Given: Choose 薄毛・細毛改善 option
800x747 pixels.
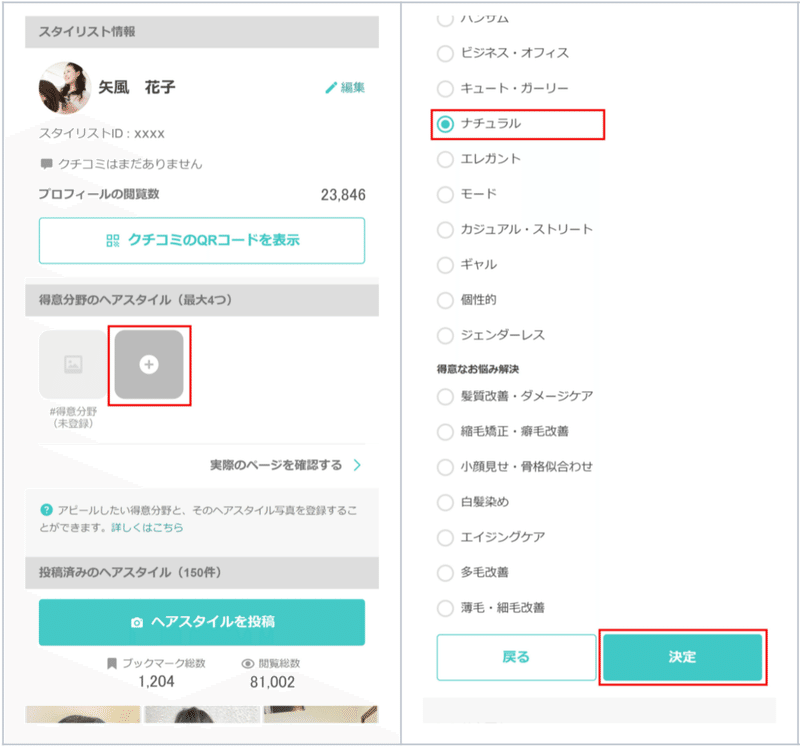Looking at the screenshot, I should tap(445, 608).
